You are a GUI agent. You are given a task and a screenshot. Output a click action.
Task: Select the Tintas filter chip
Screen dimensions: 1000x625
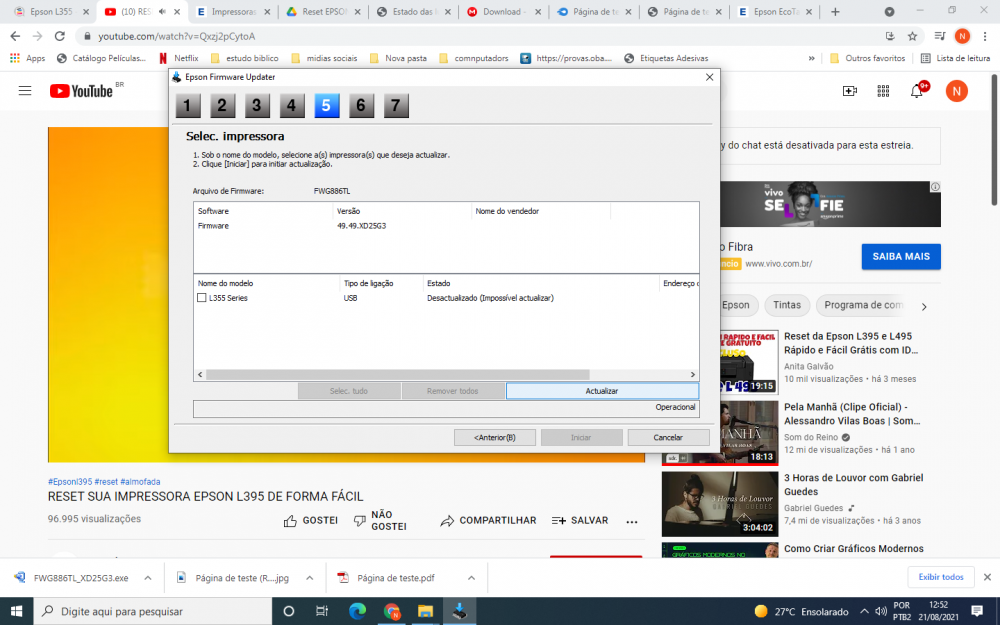(x=787, y=305)
